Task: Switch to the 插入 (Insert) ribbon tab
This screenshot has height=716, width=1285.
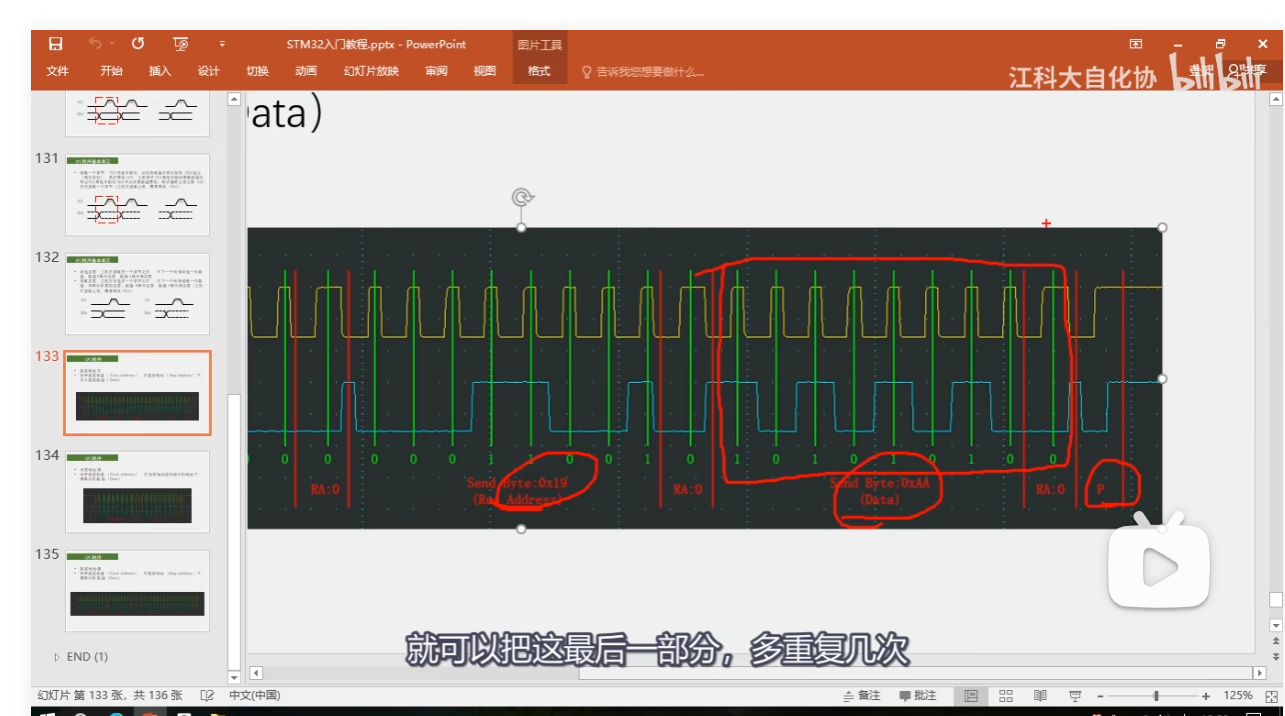Action: pos(160,71)
